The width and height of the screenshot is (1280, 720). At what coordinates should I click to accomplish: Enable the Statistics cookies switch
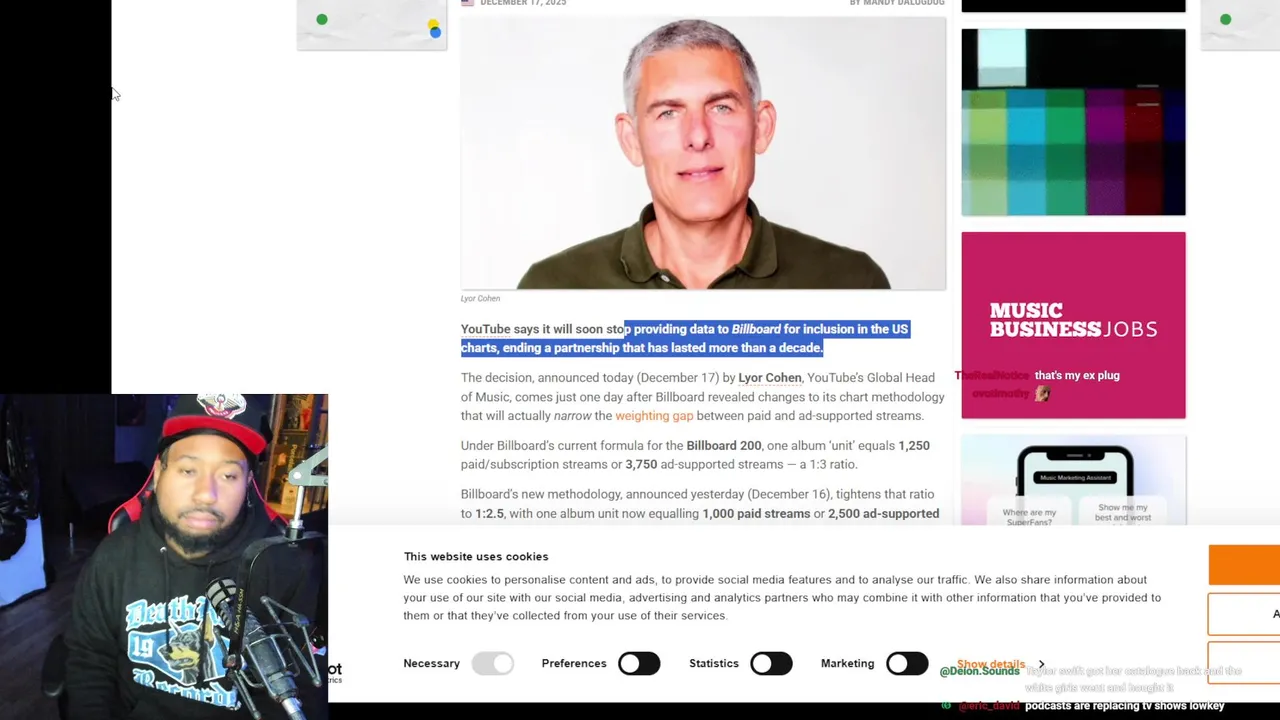point(771,663)
